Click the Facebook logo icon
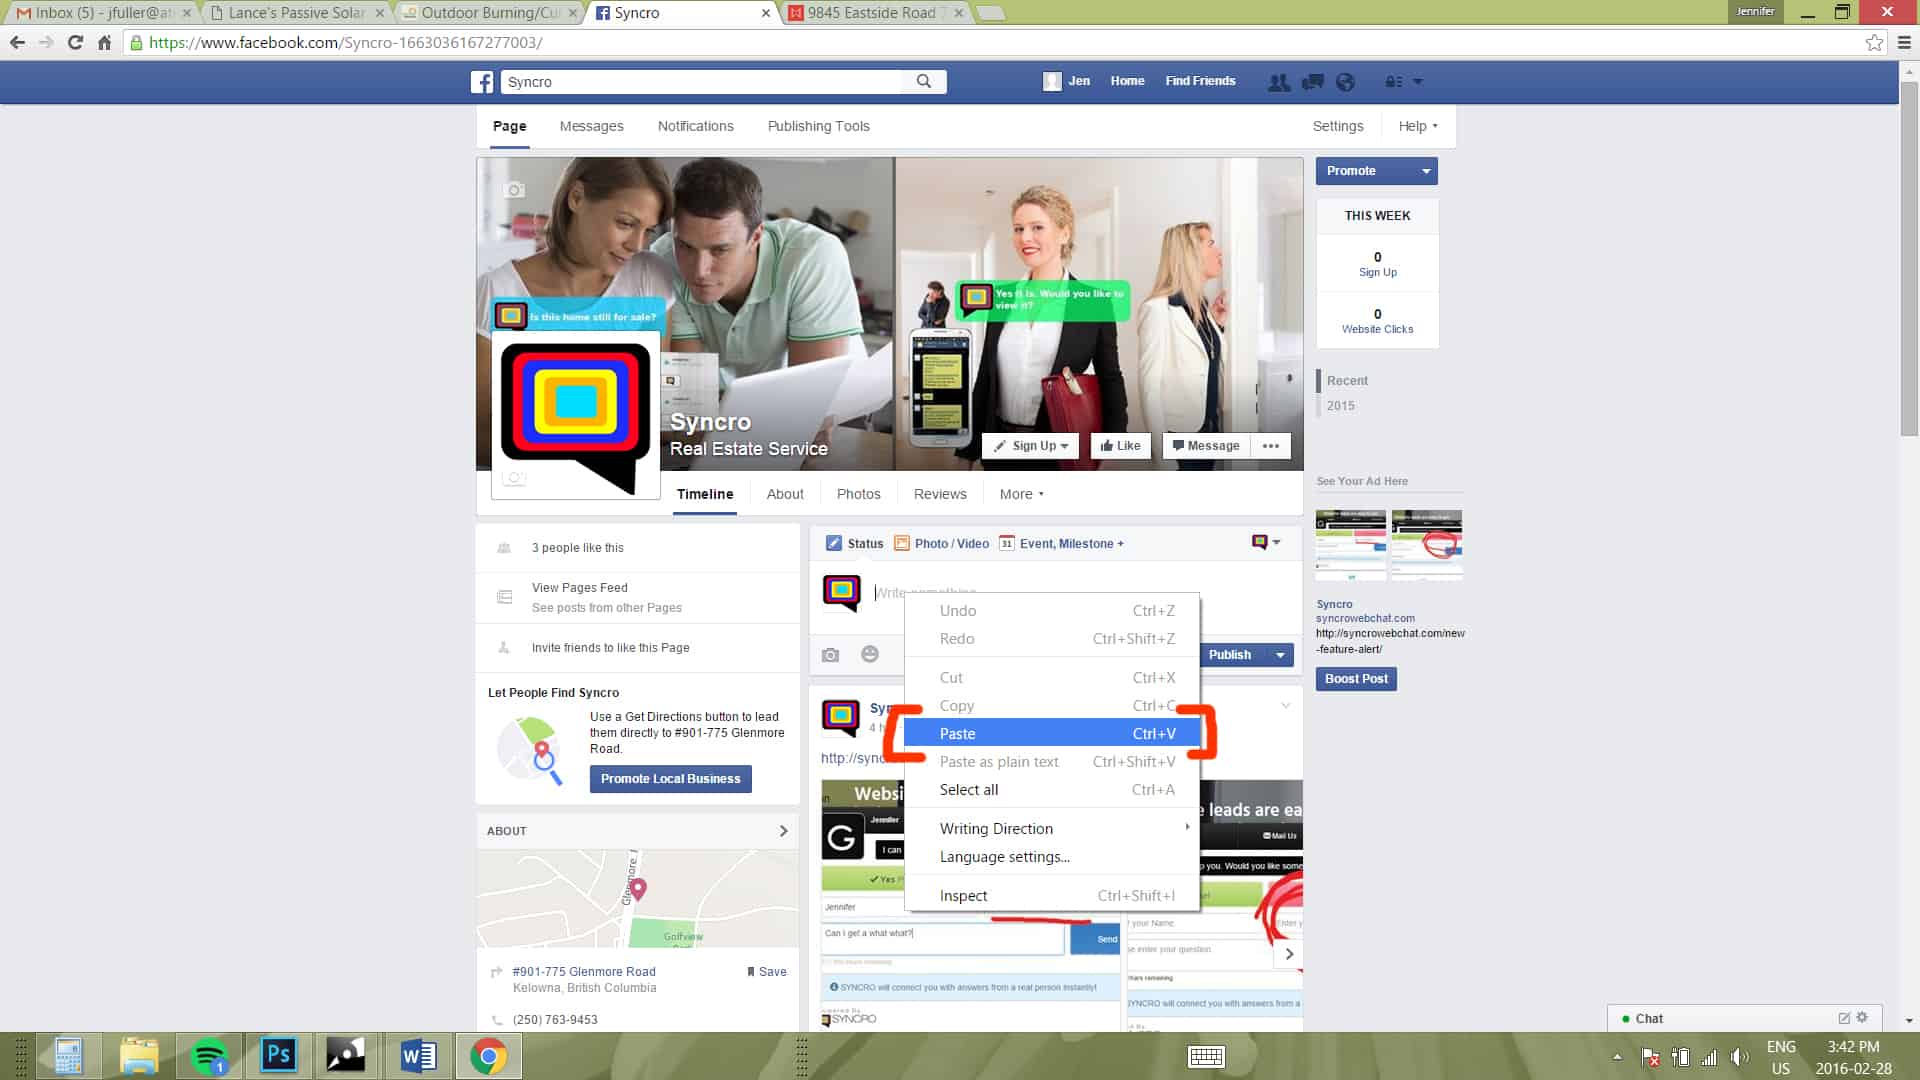This screenshot has height=1080, width=1920. (482, 82)
